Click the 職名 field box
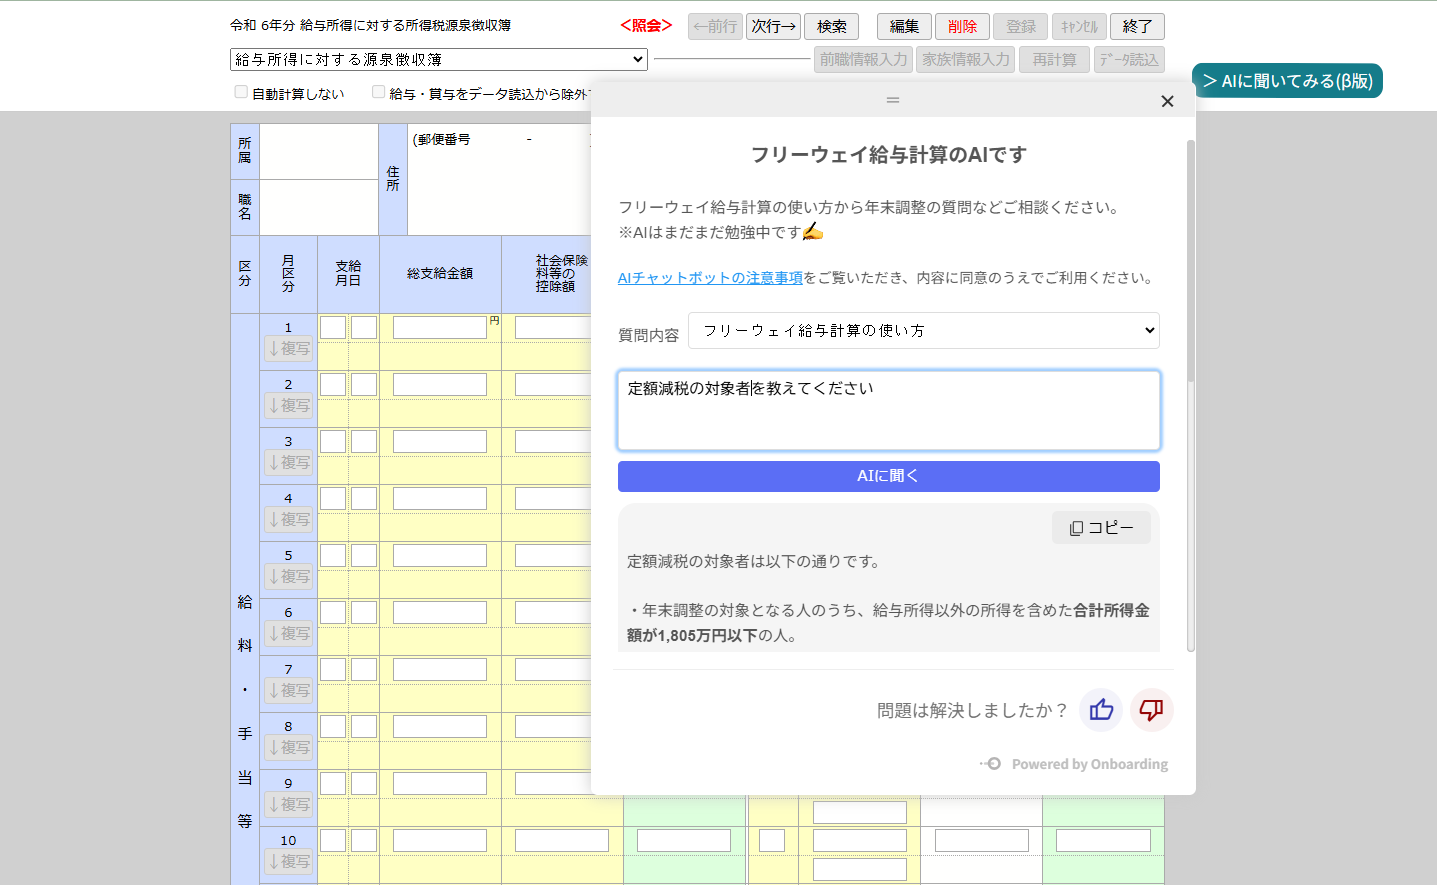Screen dimensions: 1437x885 coord(319,208)
